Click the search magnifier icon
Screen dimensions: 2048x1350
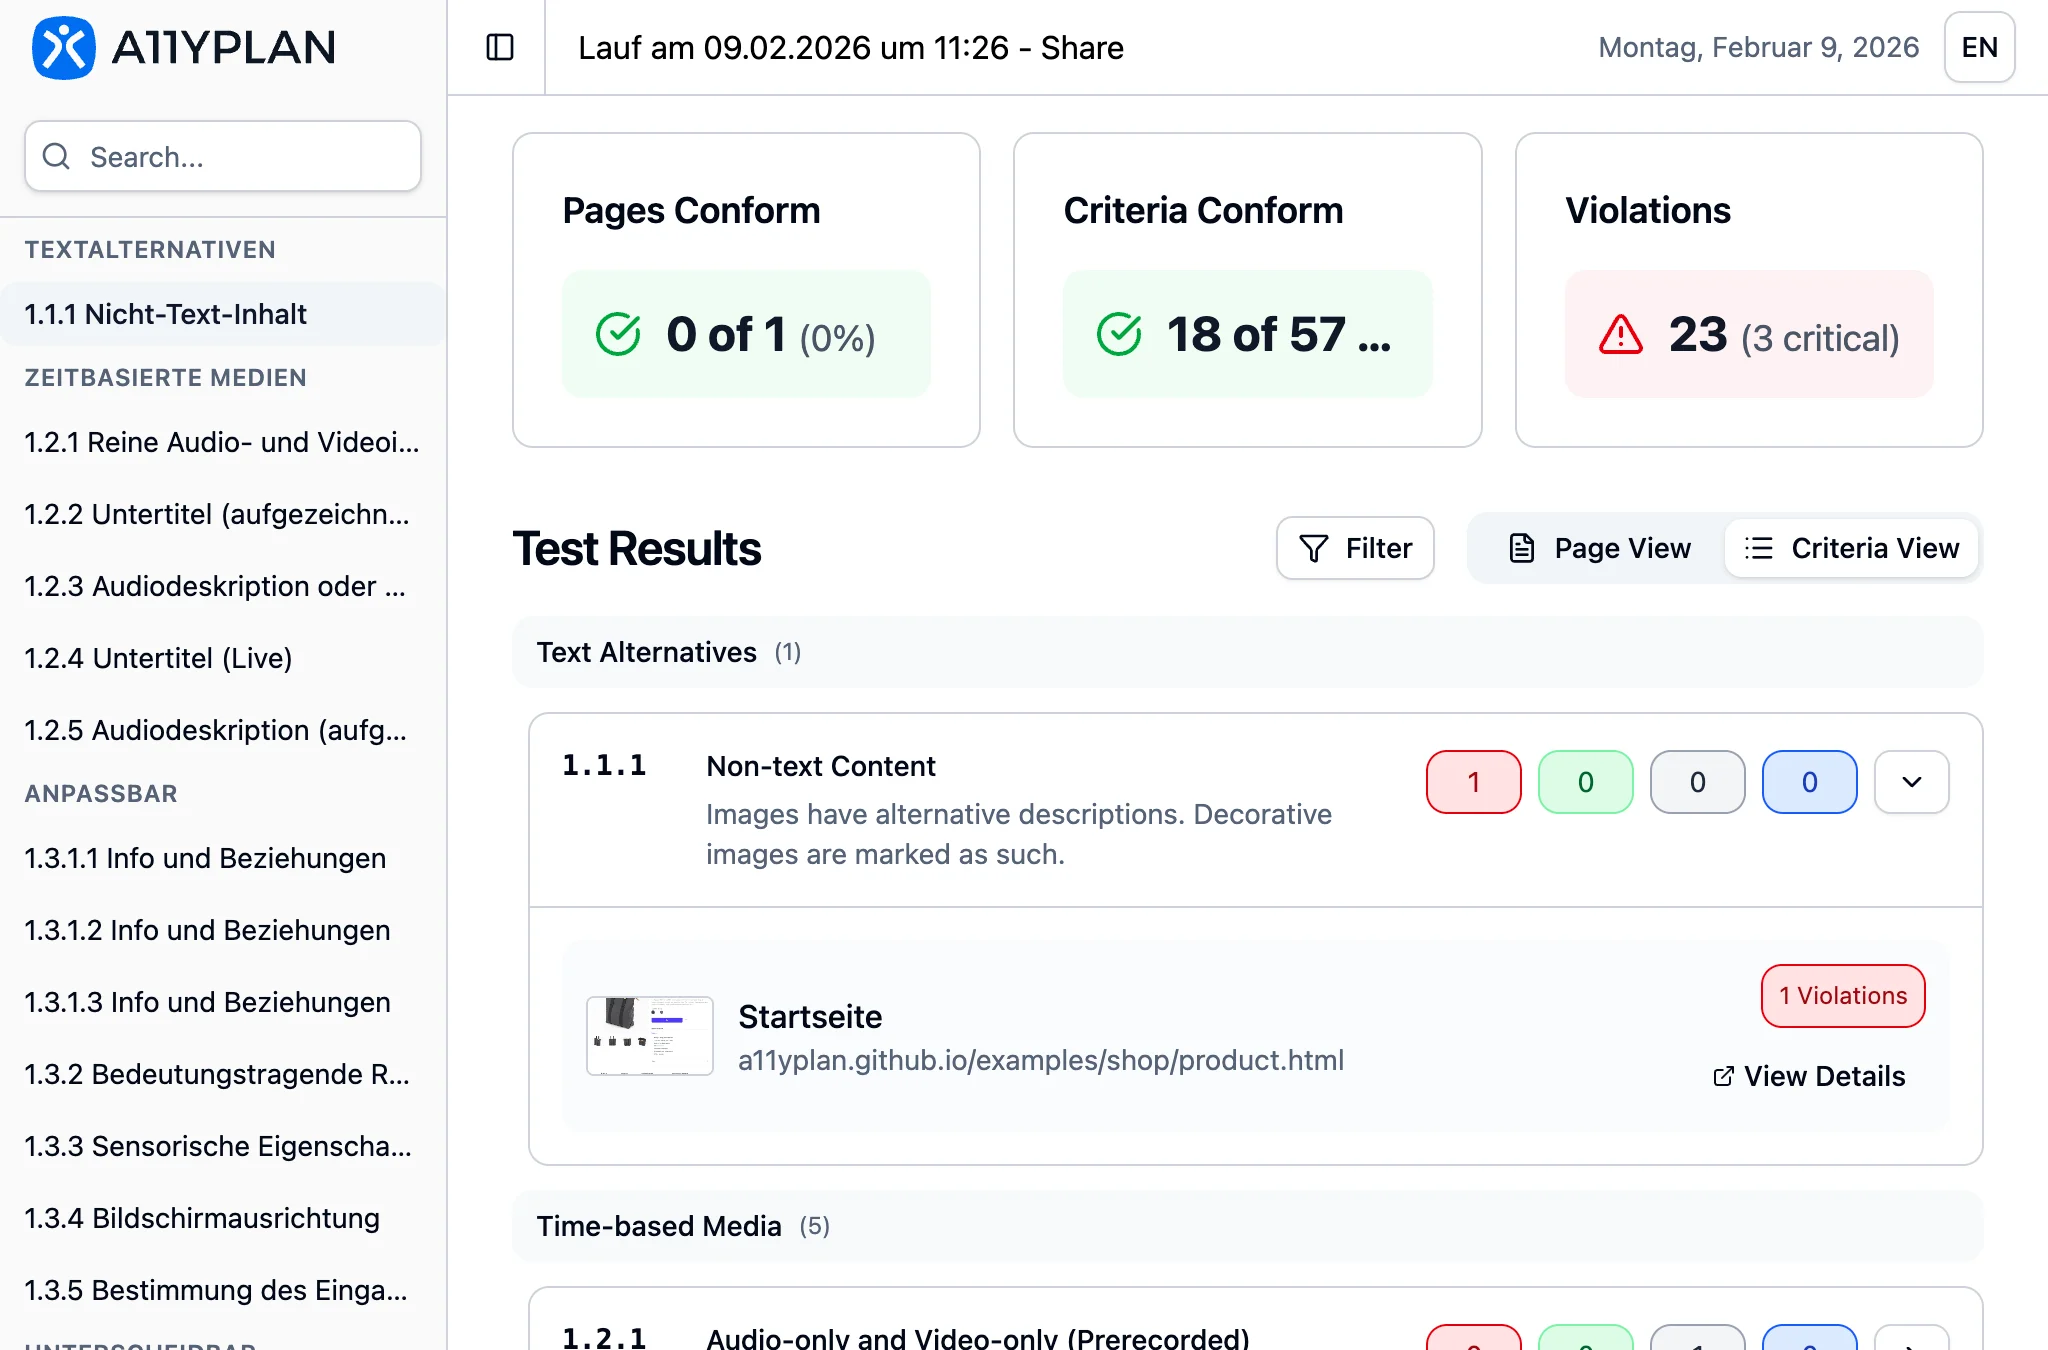pyautogui.click(x=57, y=156)
